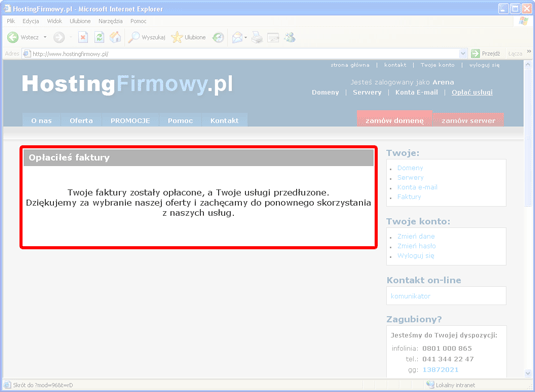Click the Przejdź go arrow icon
Screen dimensions: 535x392
click(x=475, y=54)
